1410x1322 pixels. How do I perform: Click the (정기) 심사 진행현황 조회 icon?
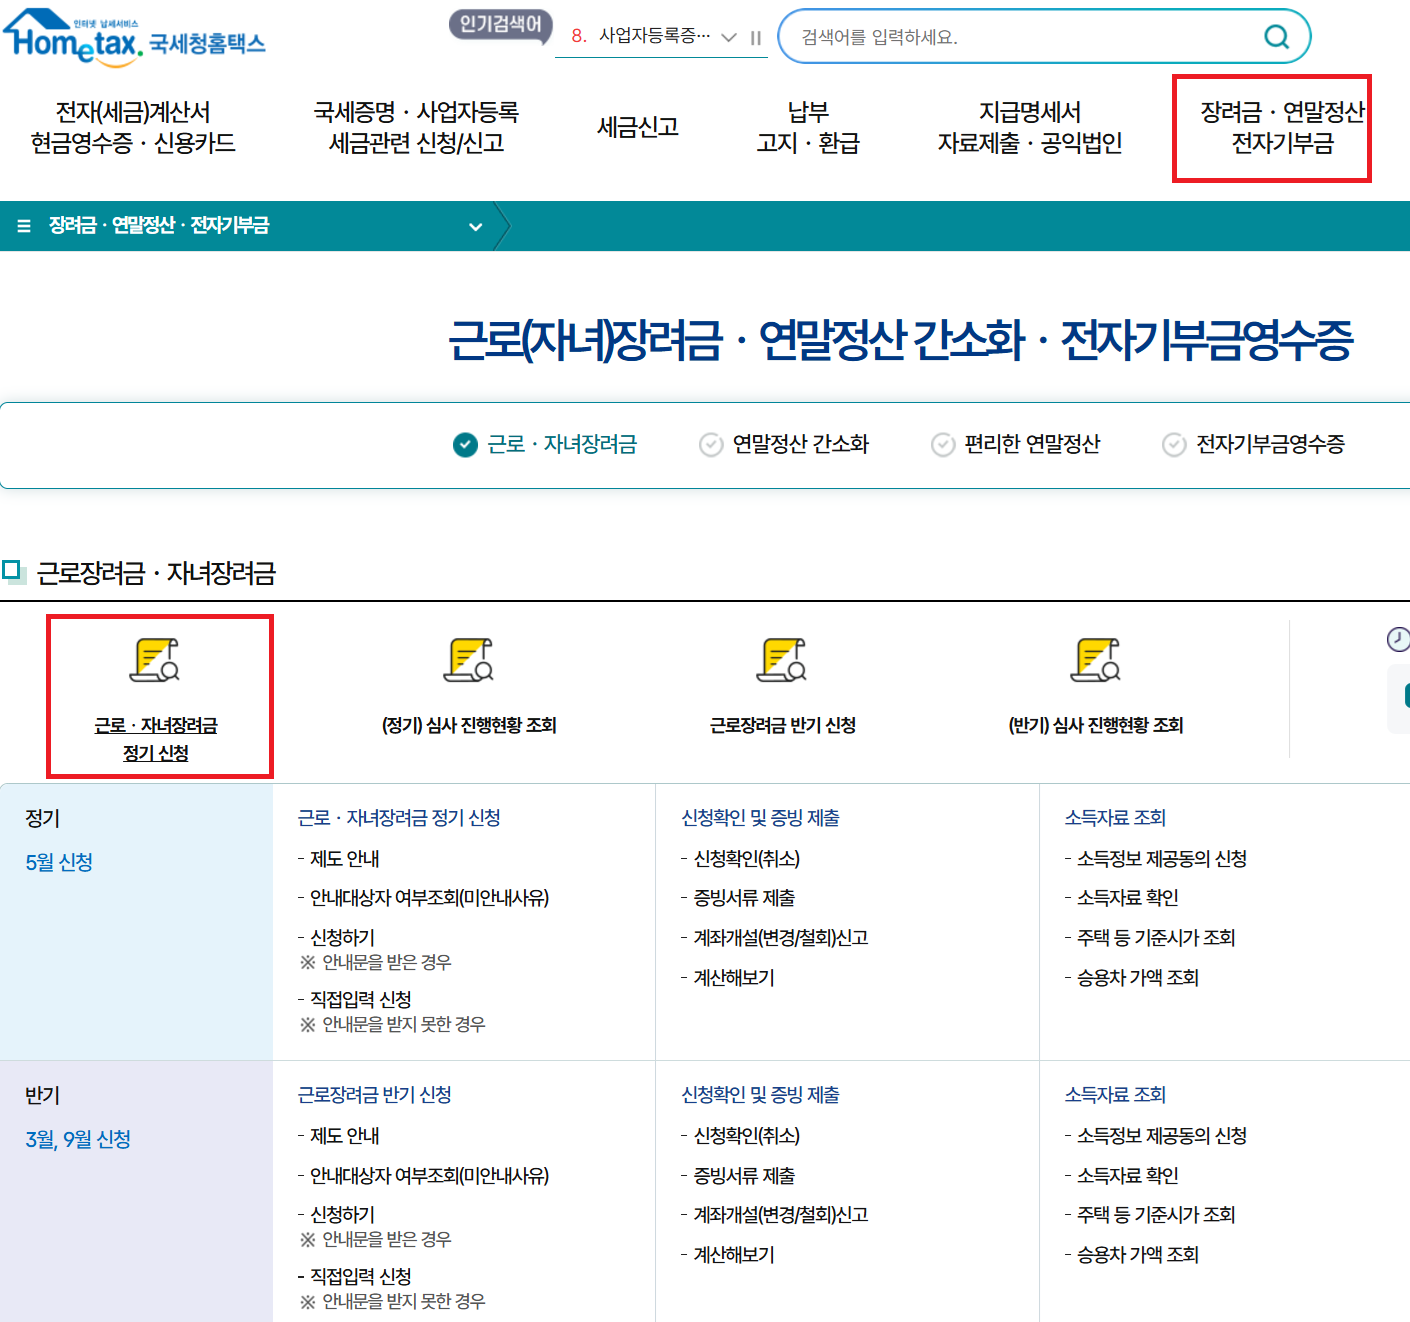469,660
